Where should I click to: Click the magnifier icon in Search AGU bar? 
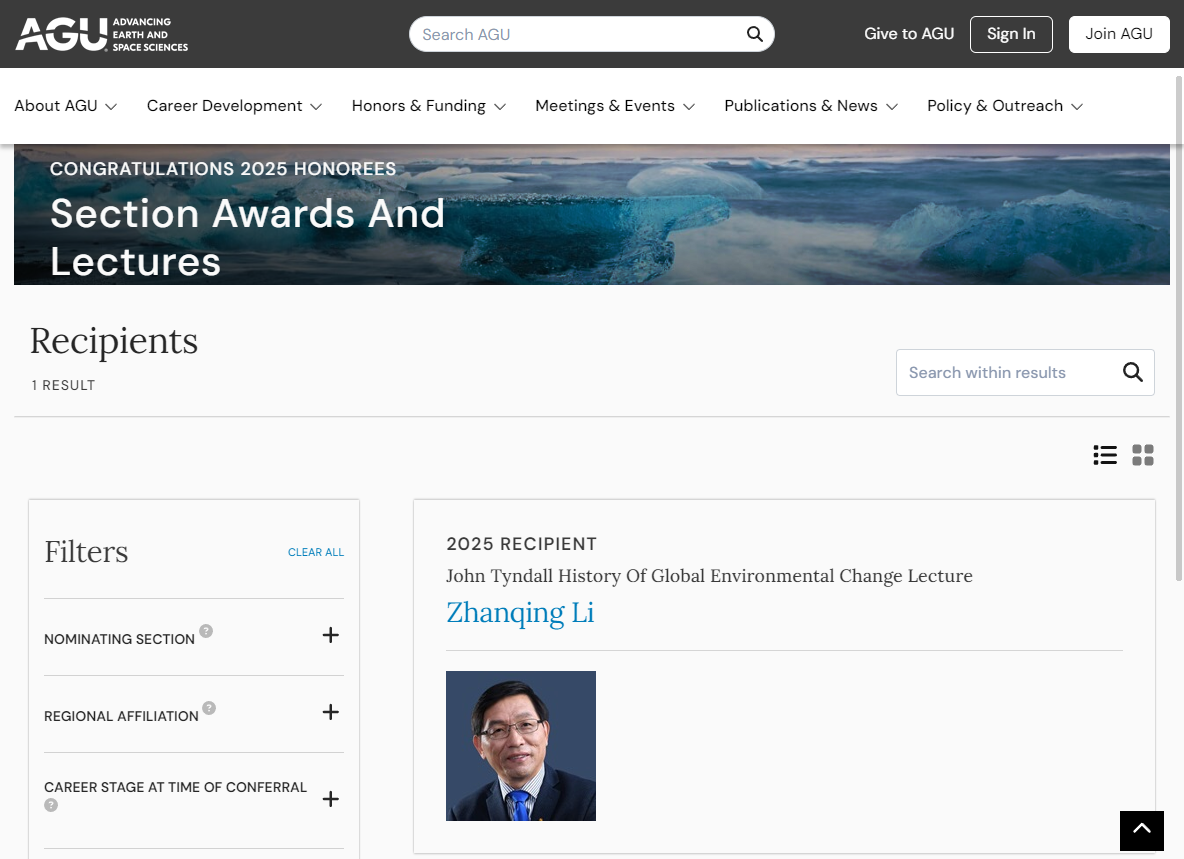pyautogui.click(x=755, y=34)
